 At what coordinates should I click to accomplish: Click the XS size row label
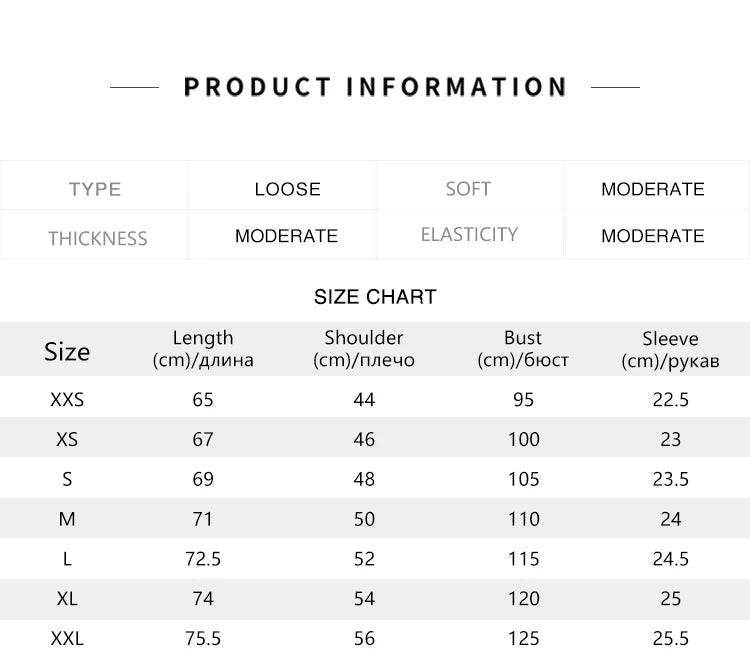pos(67,439)
